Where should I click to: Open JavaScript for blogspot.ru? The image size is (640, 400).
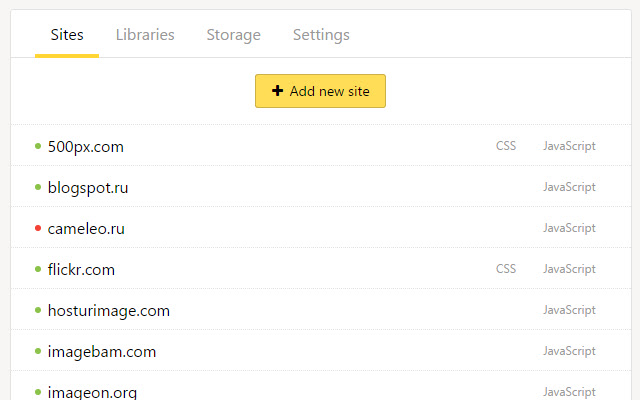click(569, 187)
